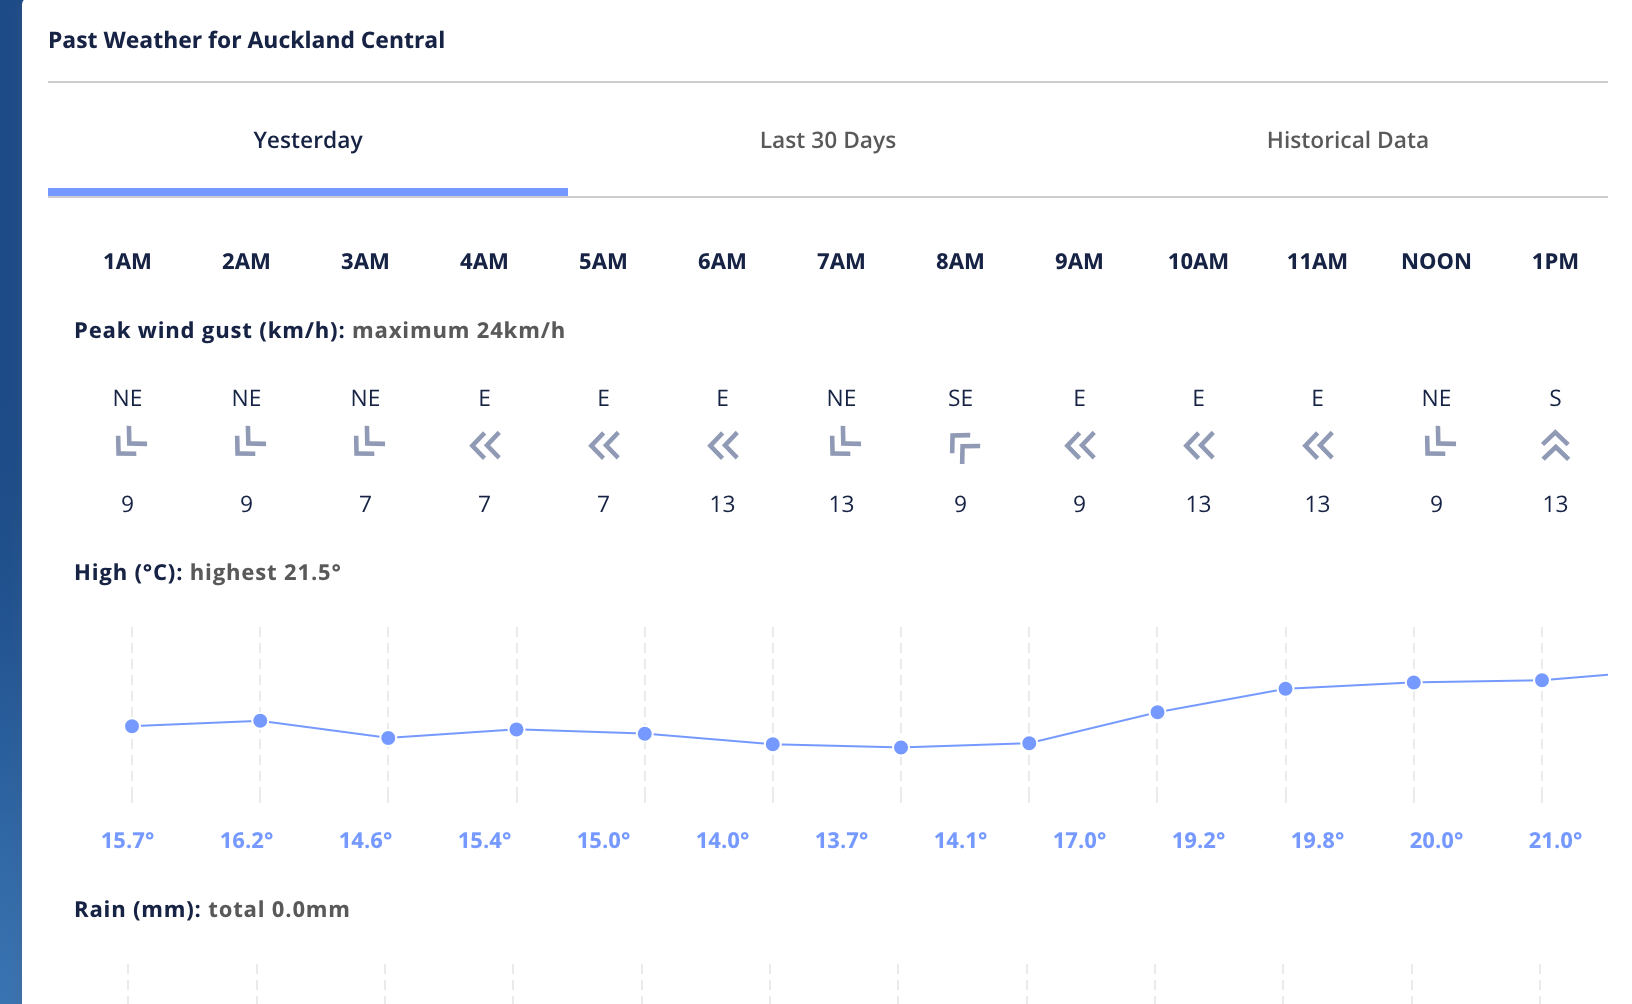Screen dimensions: 1632x1004
Task: Click the 6AM east wind arrow icon
Action: (723, 445)
